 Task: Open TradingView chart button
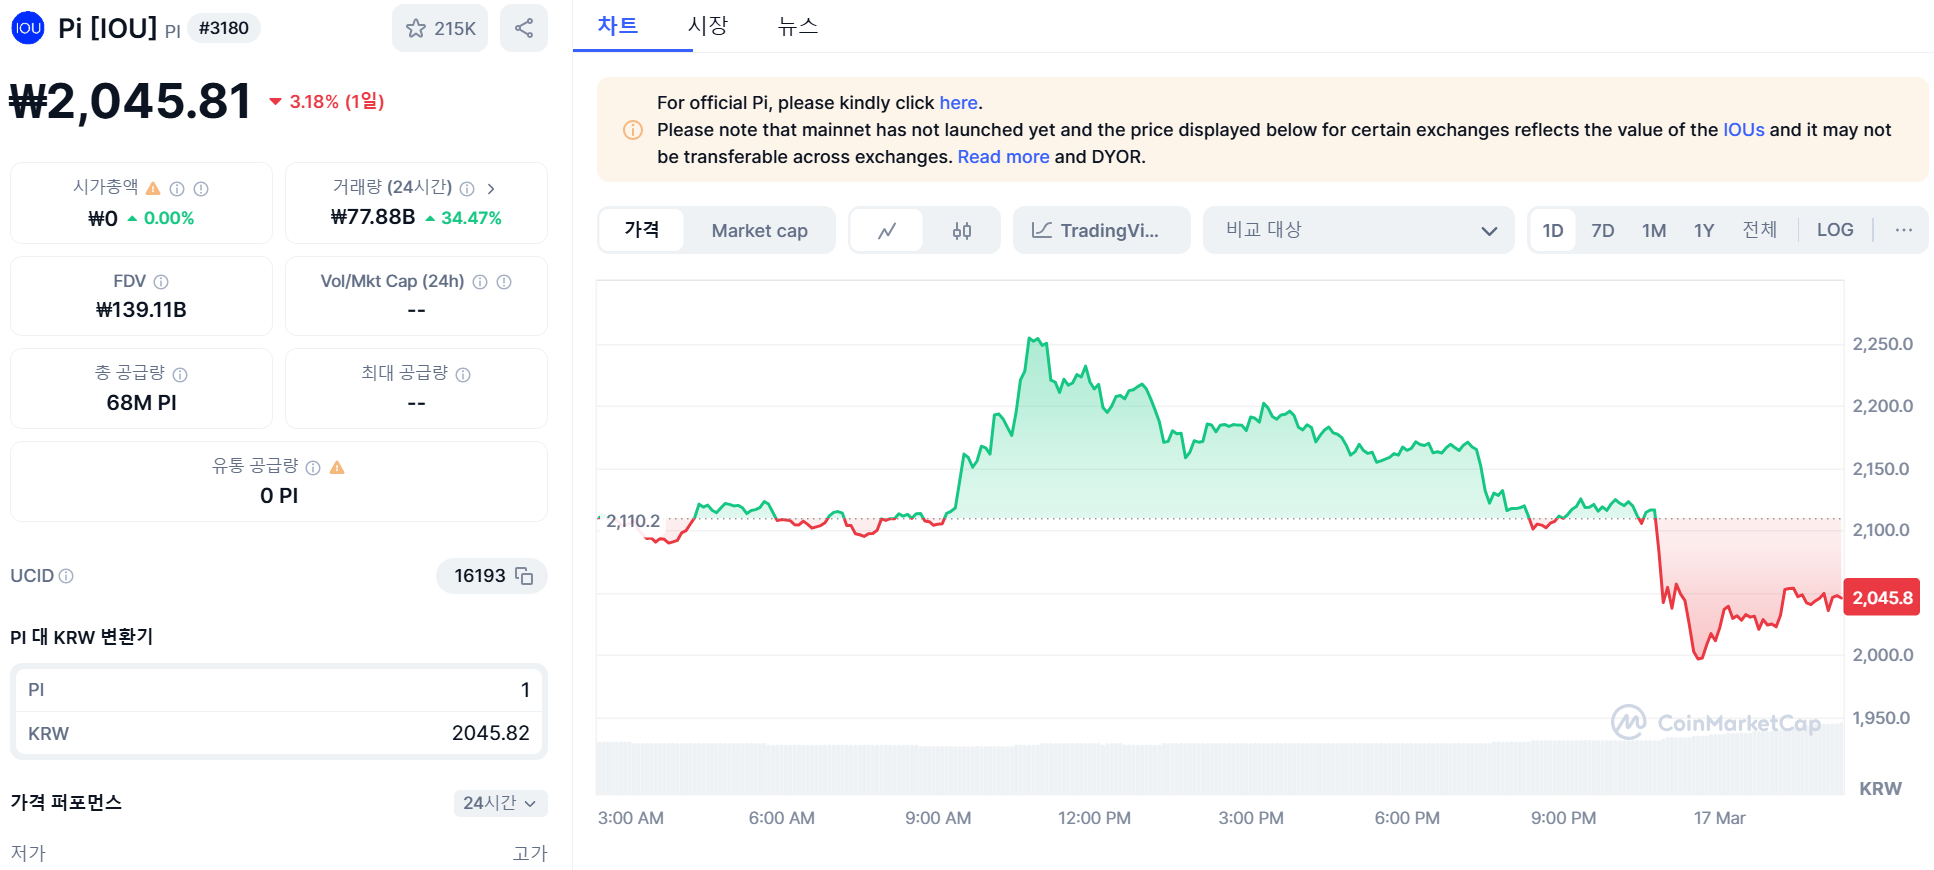1101,230
